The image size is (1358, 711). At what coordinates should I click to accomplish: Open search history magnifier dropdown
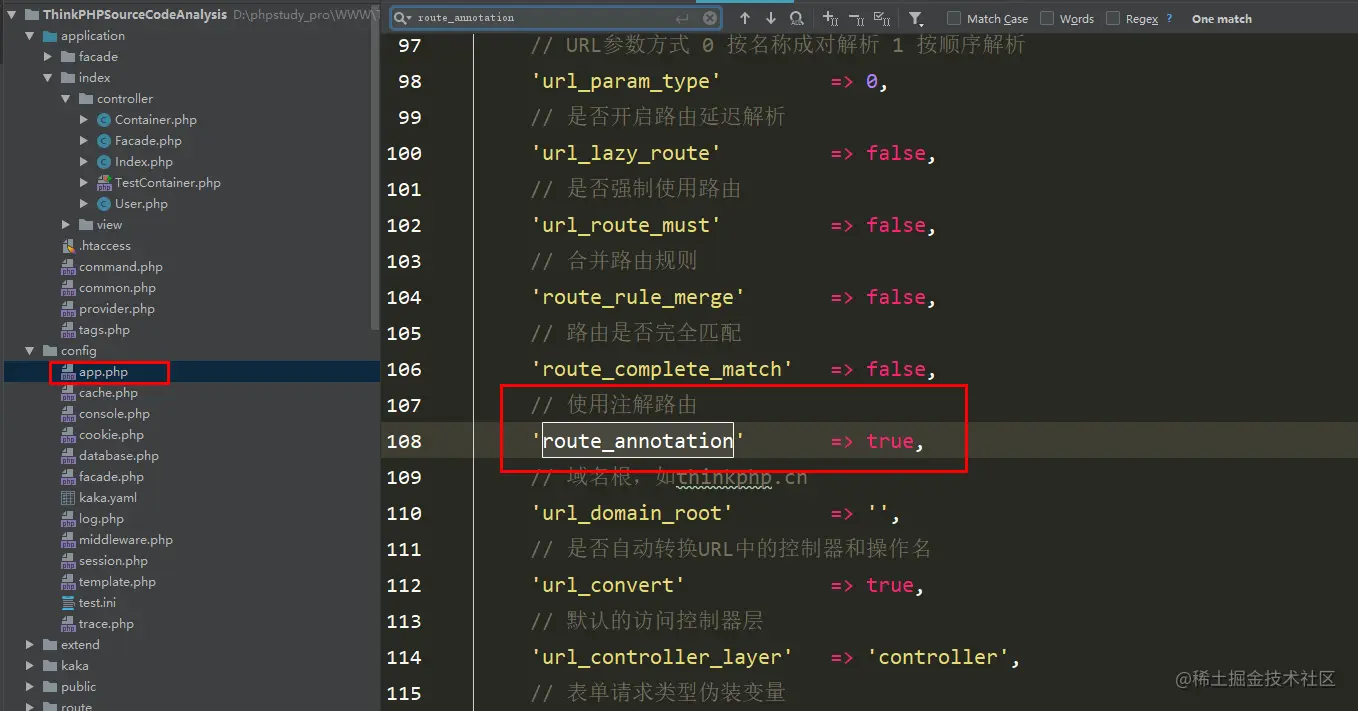pos(403,18)
